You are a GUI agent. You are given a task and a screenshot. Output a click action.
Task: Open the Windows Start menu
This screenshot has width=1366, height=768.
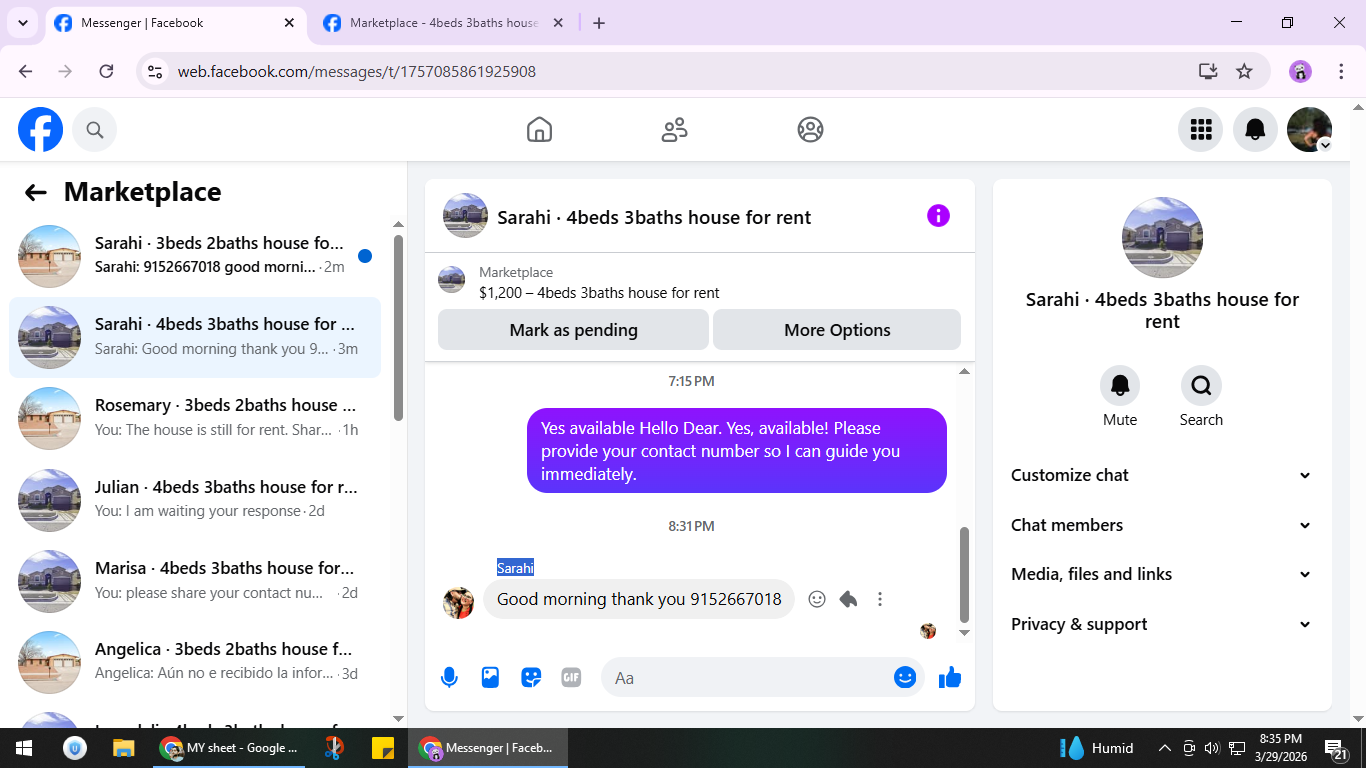(x=24, y=748)
